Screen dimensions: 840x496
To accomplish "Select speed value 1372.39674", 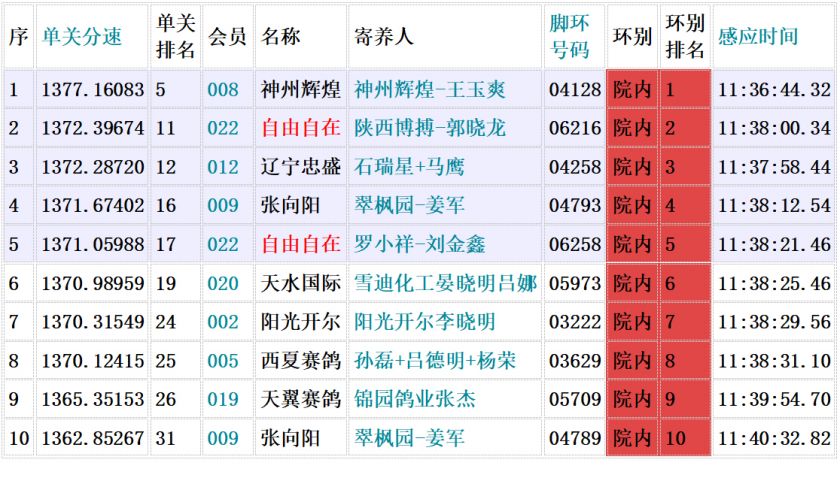I will click(x=93, y=127).
